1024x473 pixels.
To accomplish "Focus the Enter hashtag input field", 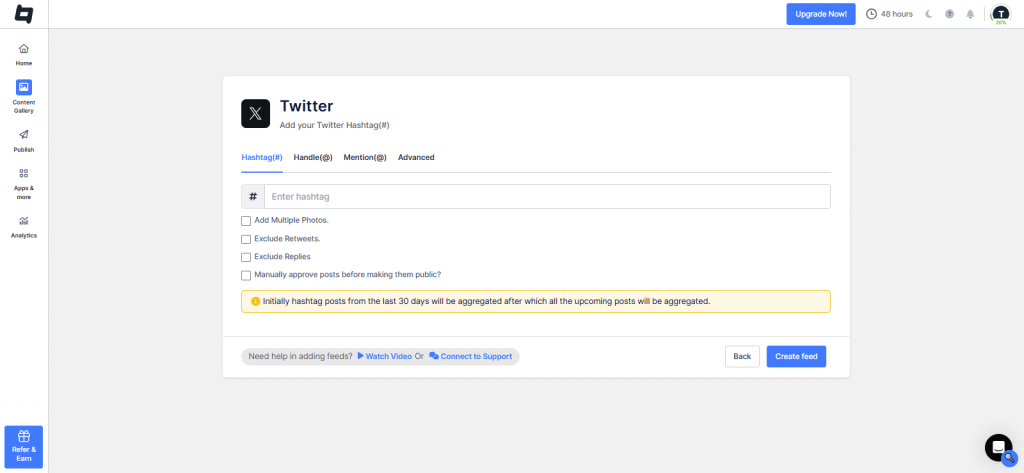I will pos(546,197).
